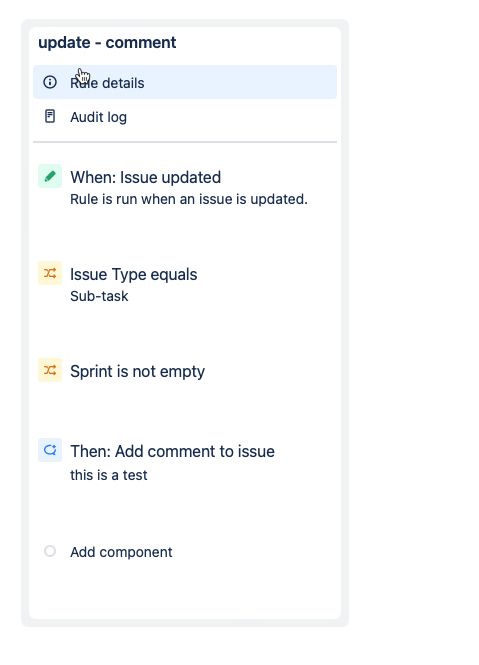
Task: Click Add component
Action: pyautogui.click(x=121, y=552)
